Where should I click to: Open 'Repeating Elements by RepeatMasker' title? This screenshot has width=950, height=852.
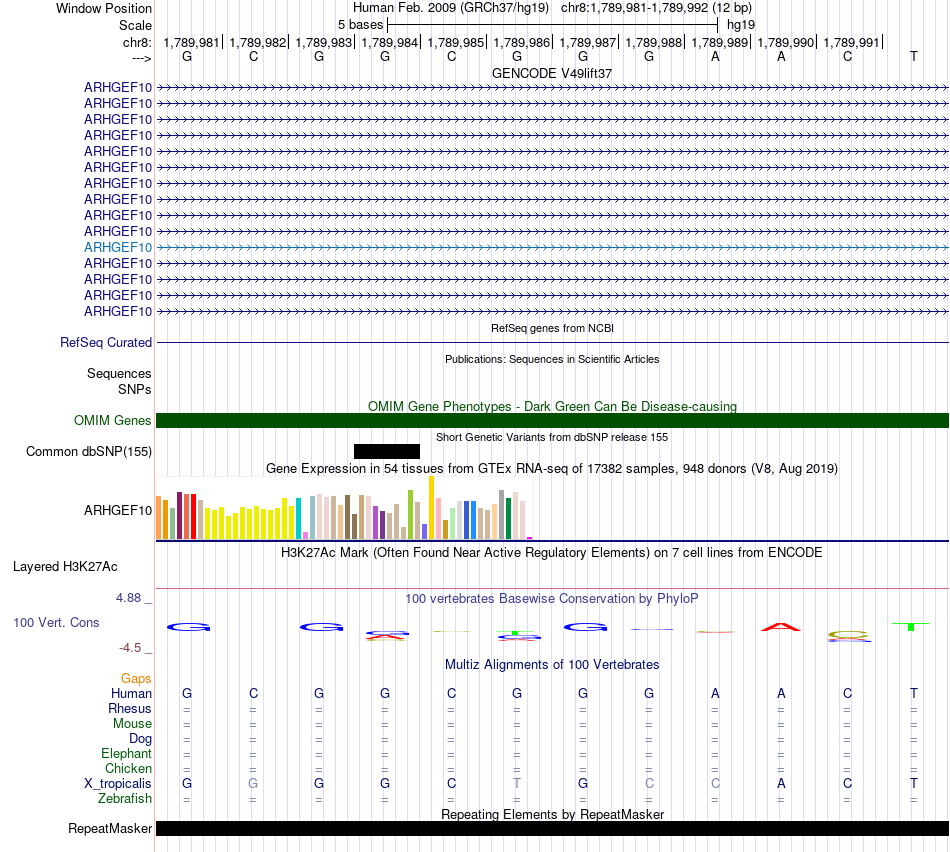coord(552,814)
